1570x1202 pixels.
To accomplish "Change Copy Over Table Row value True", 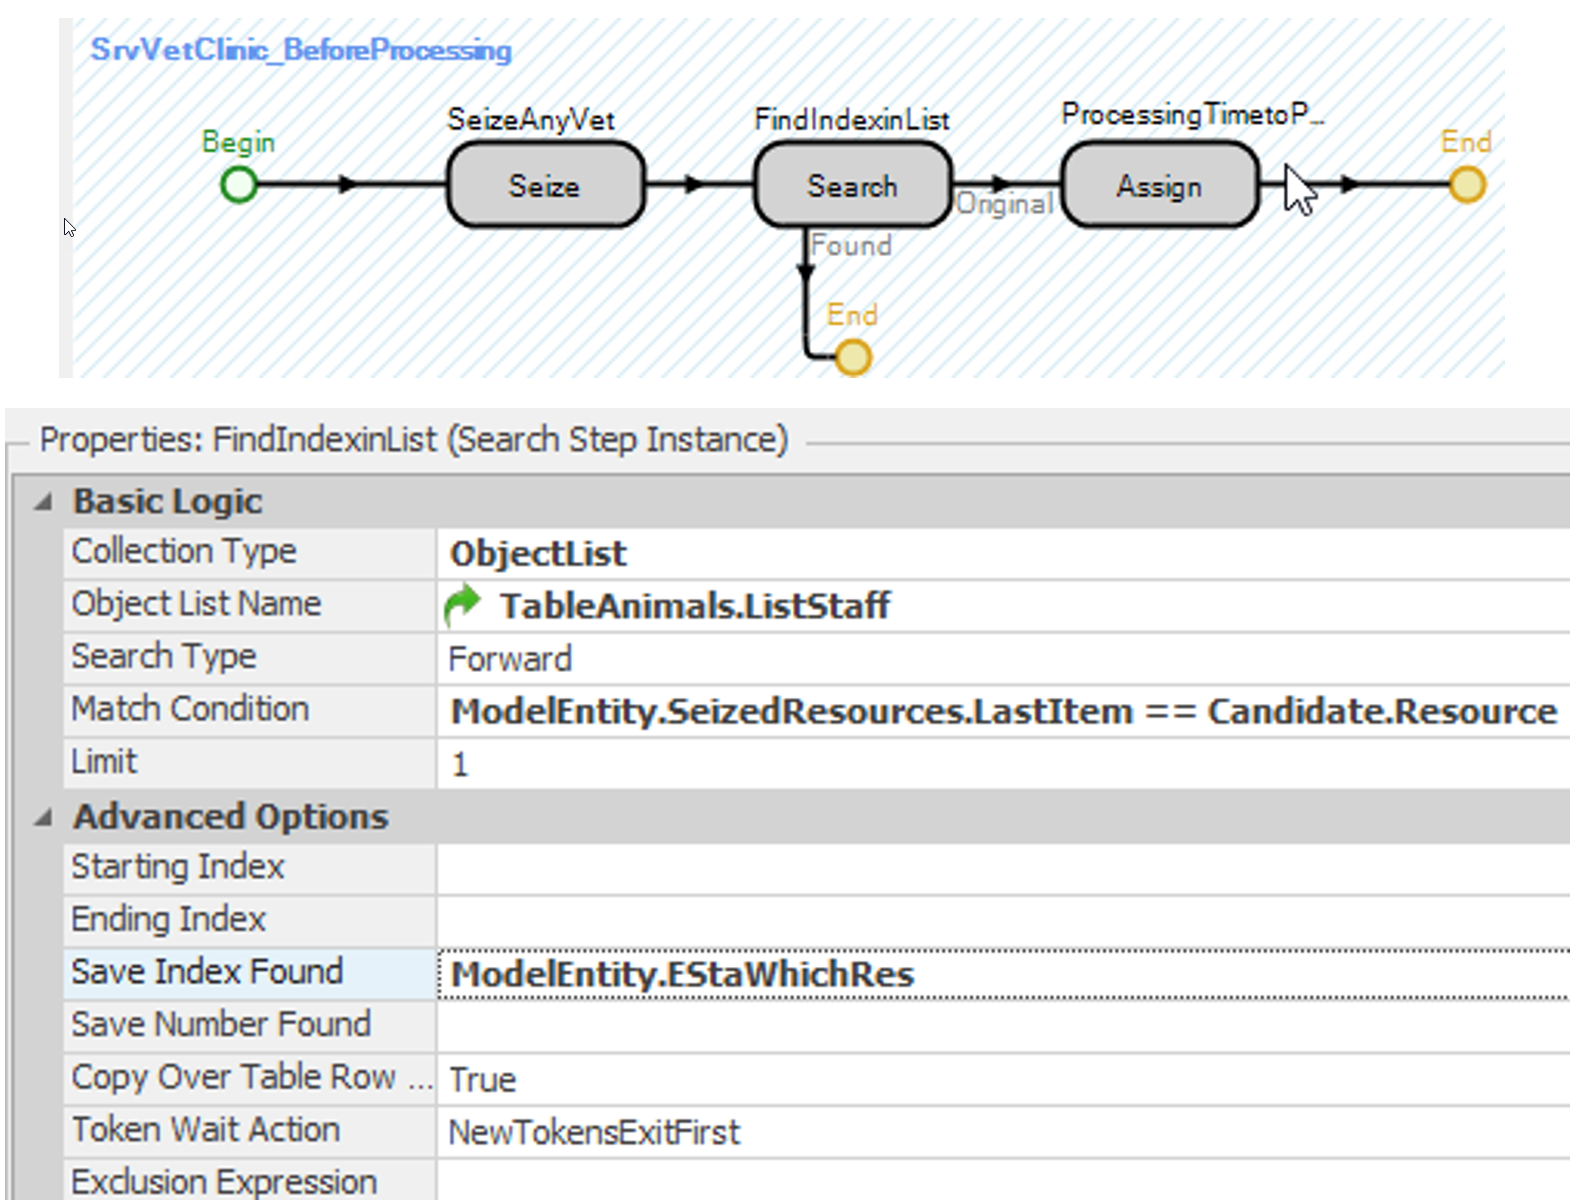I will point(1003,1079).
